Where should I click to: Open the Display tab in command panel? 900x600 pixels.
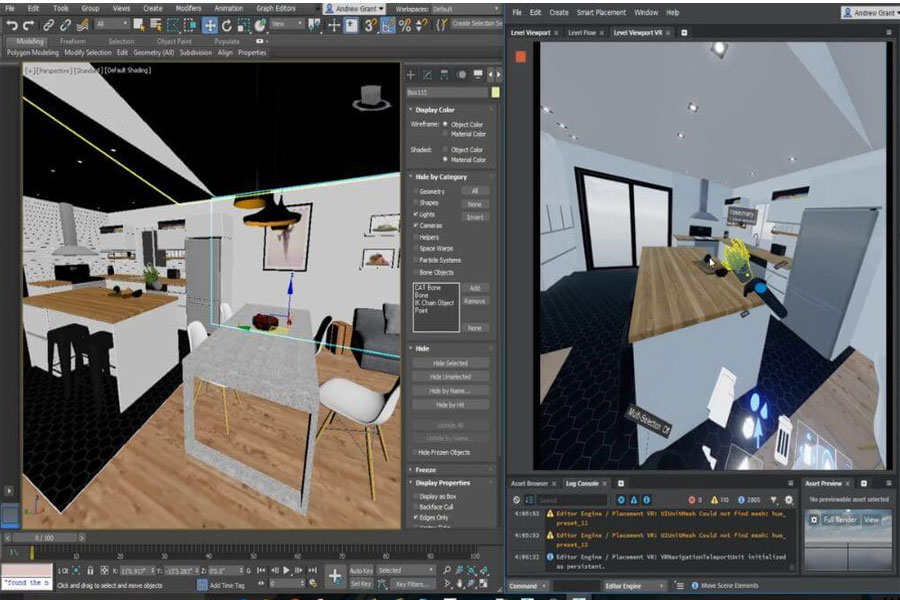click(478, 75)
